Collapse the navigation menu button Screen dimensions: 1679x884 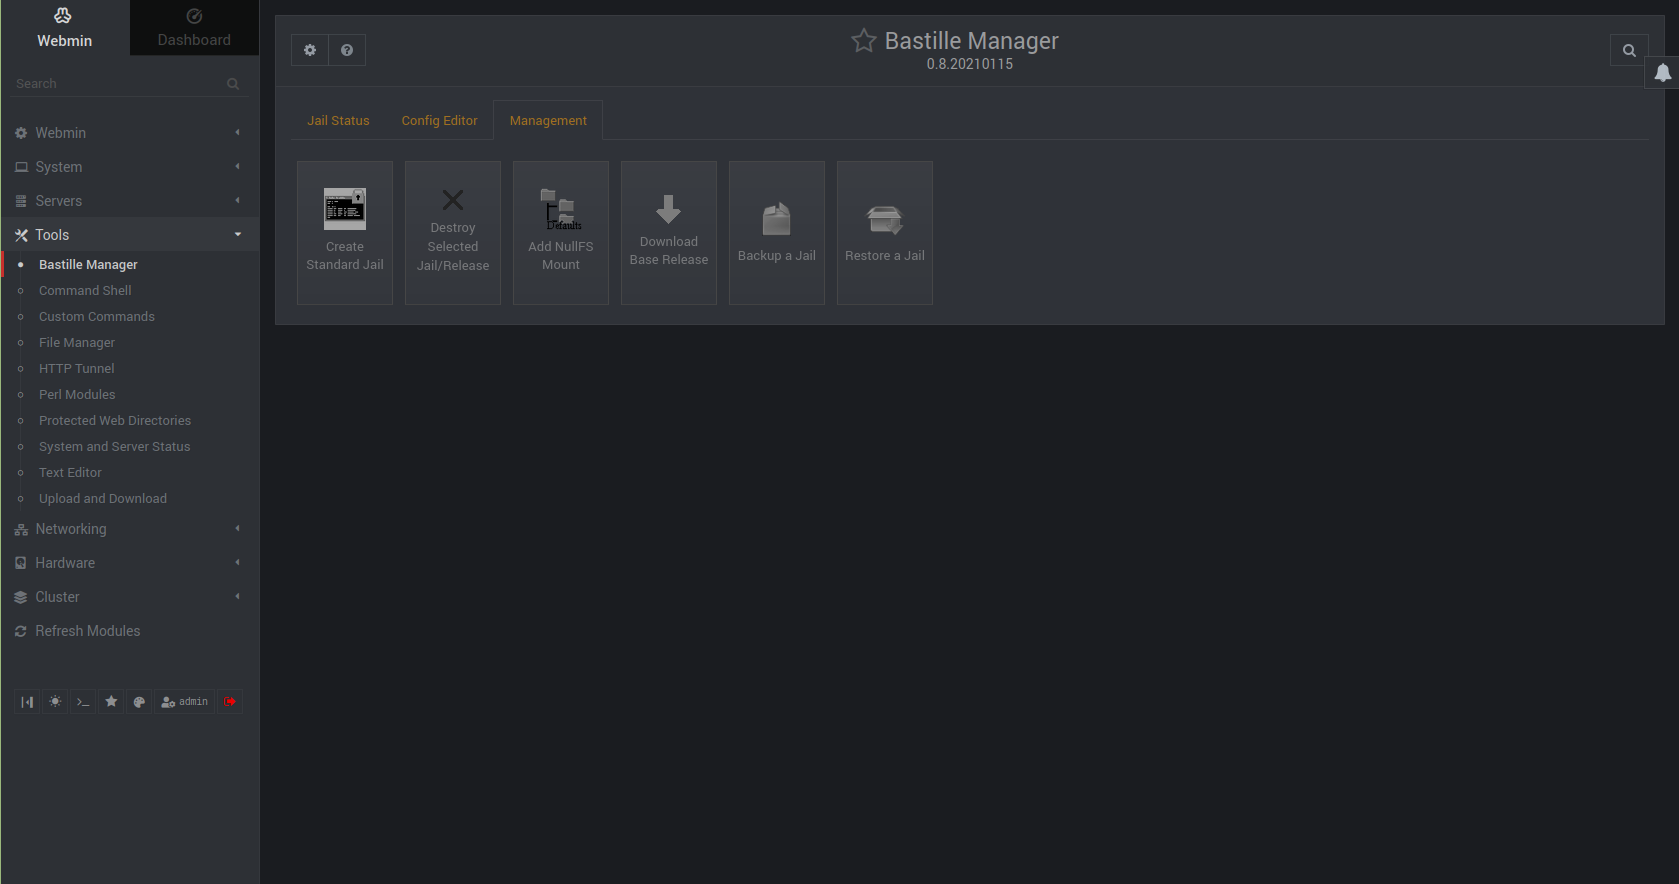coord(27,702)
